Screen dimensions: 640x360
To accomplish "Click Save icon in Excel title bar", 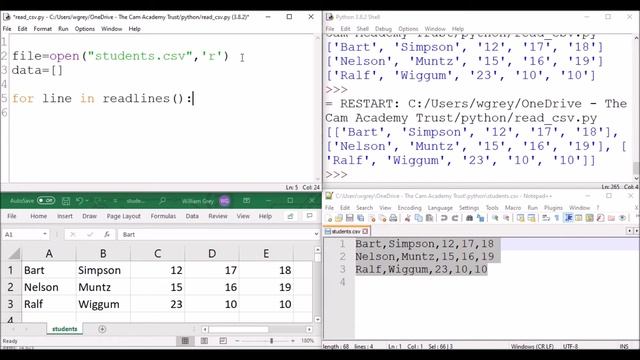I will coord(66,201).
